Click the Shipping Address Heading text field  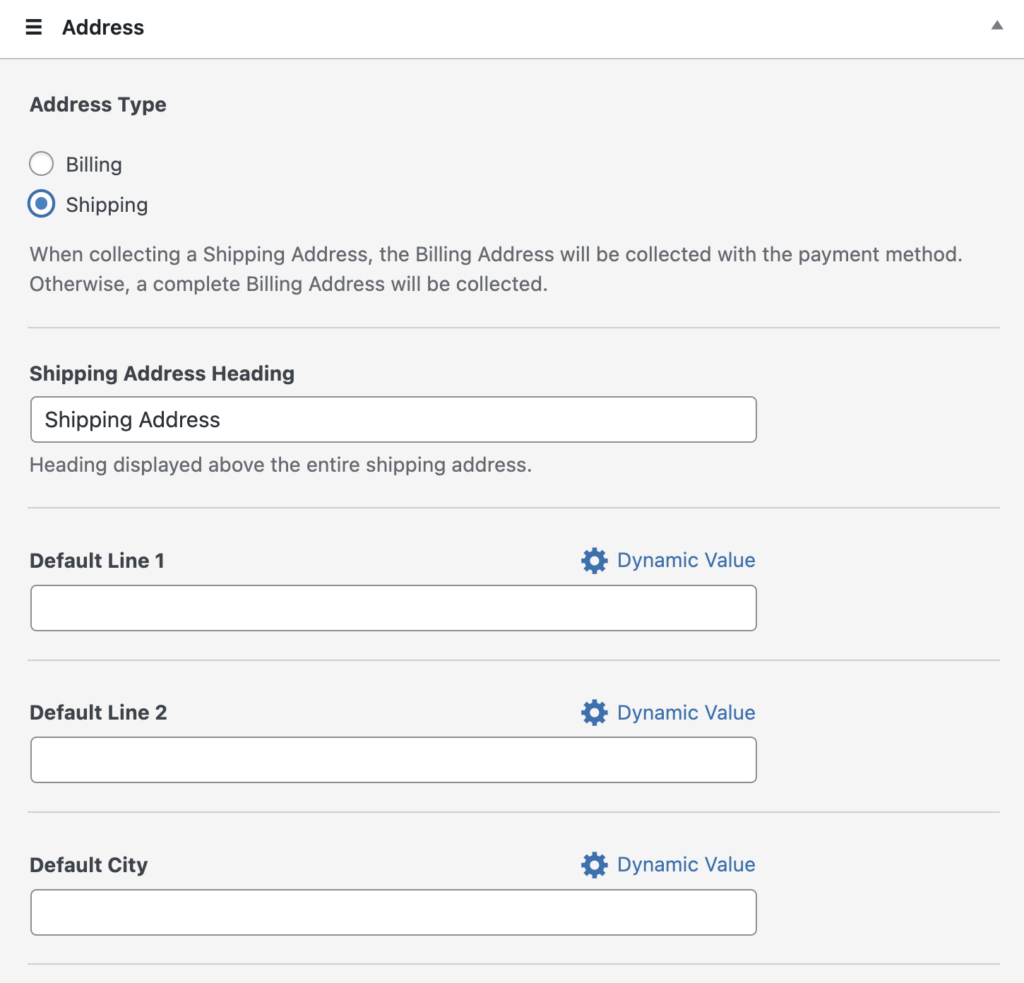tap(393, 420)
